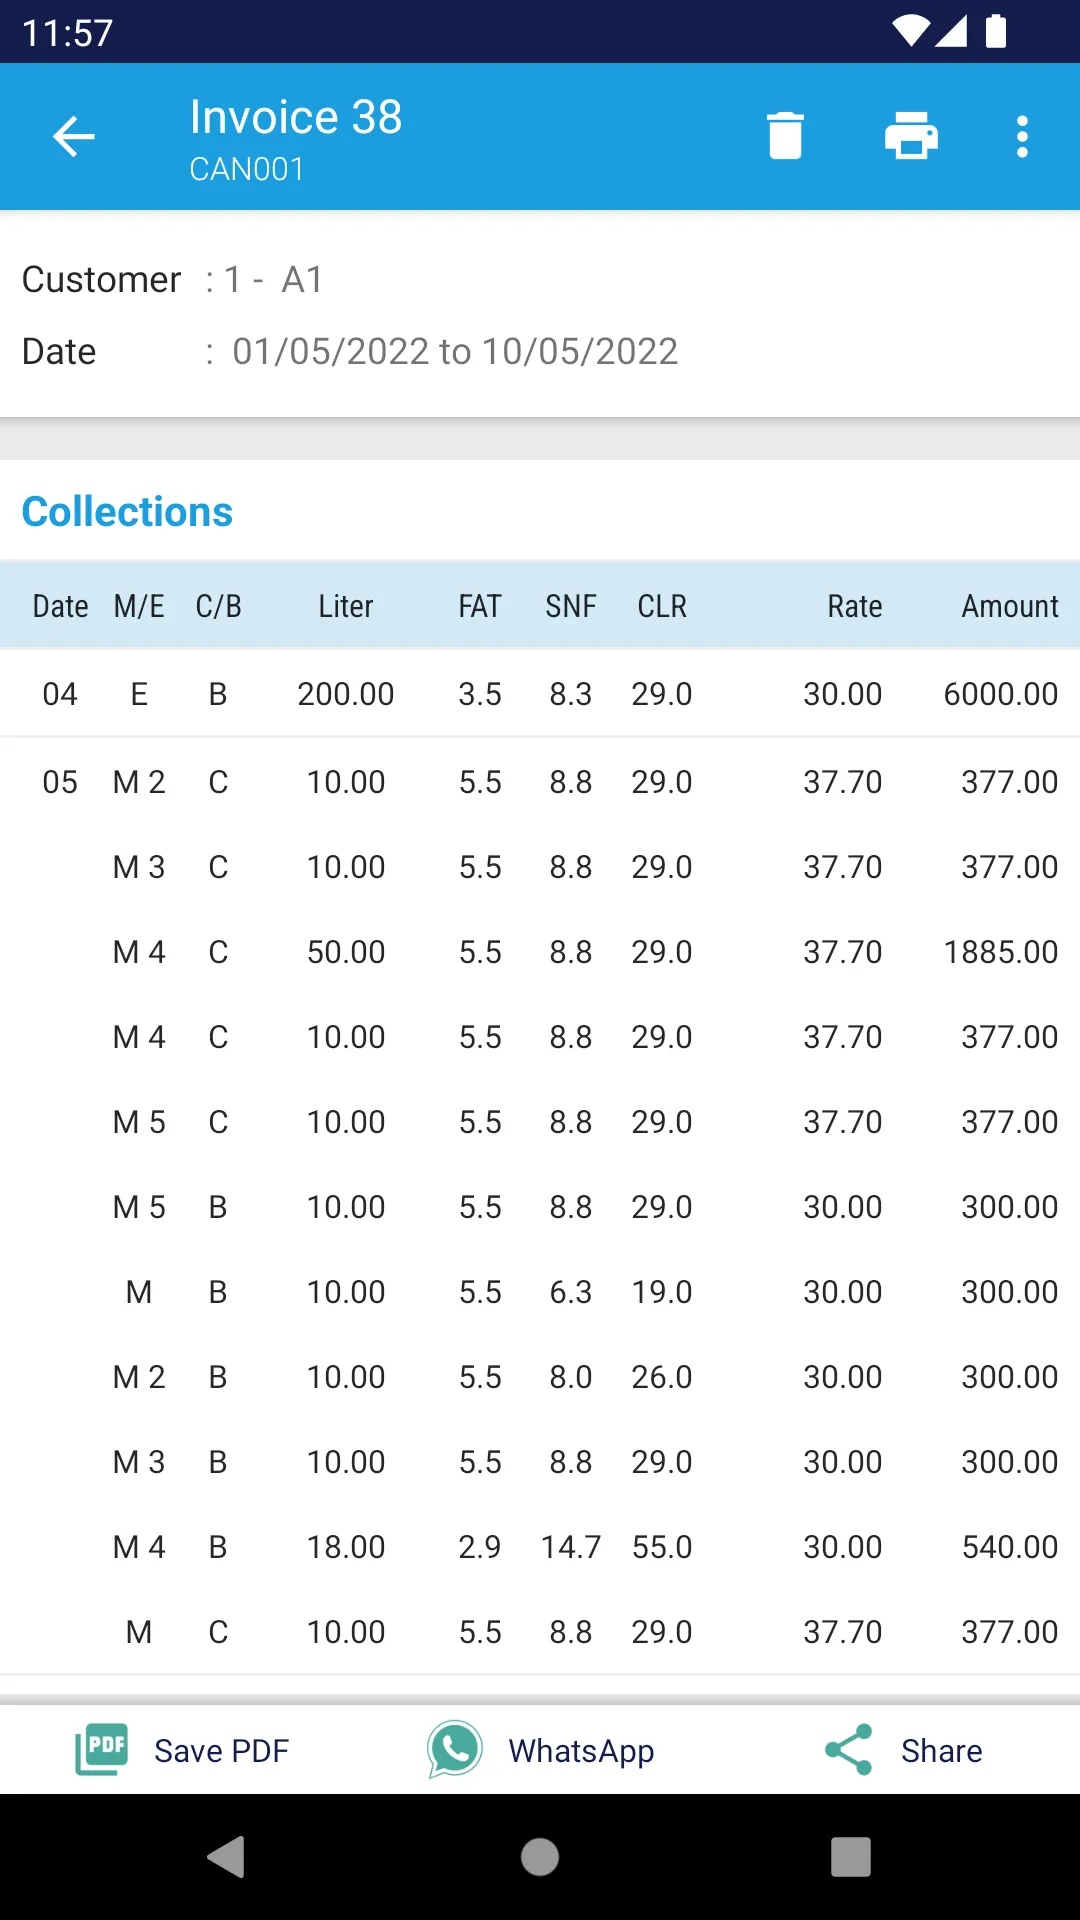Tap the CAN001 subtitle
This screenshot has width=1080, height=1920.
247,169
